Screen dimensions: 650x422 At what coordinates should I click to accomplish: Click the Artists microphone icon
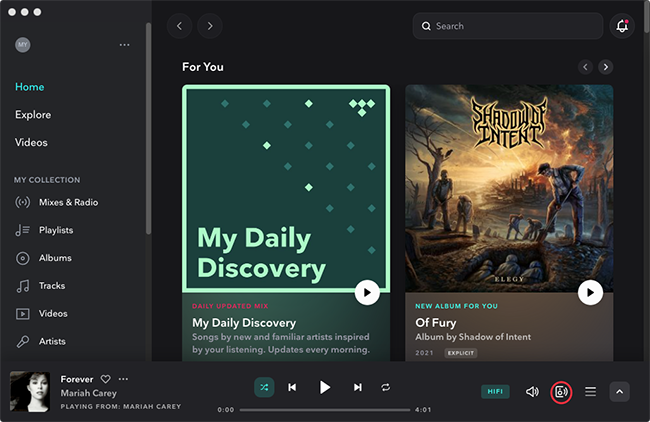tap(23, 341)
